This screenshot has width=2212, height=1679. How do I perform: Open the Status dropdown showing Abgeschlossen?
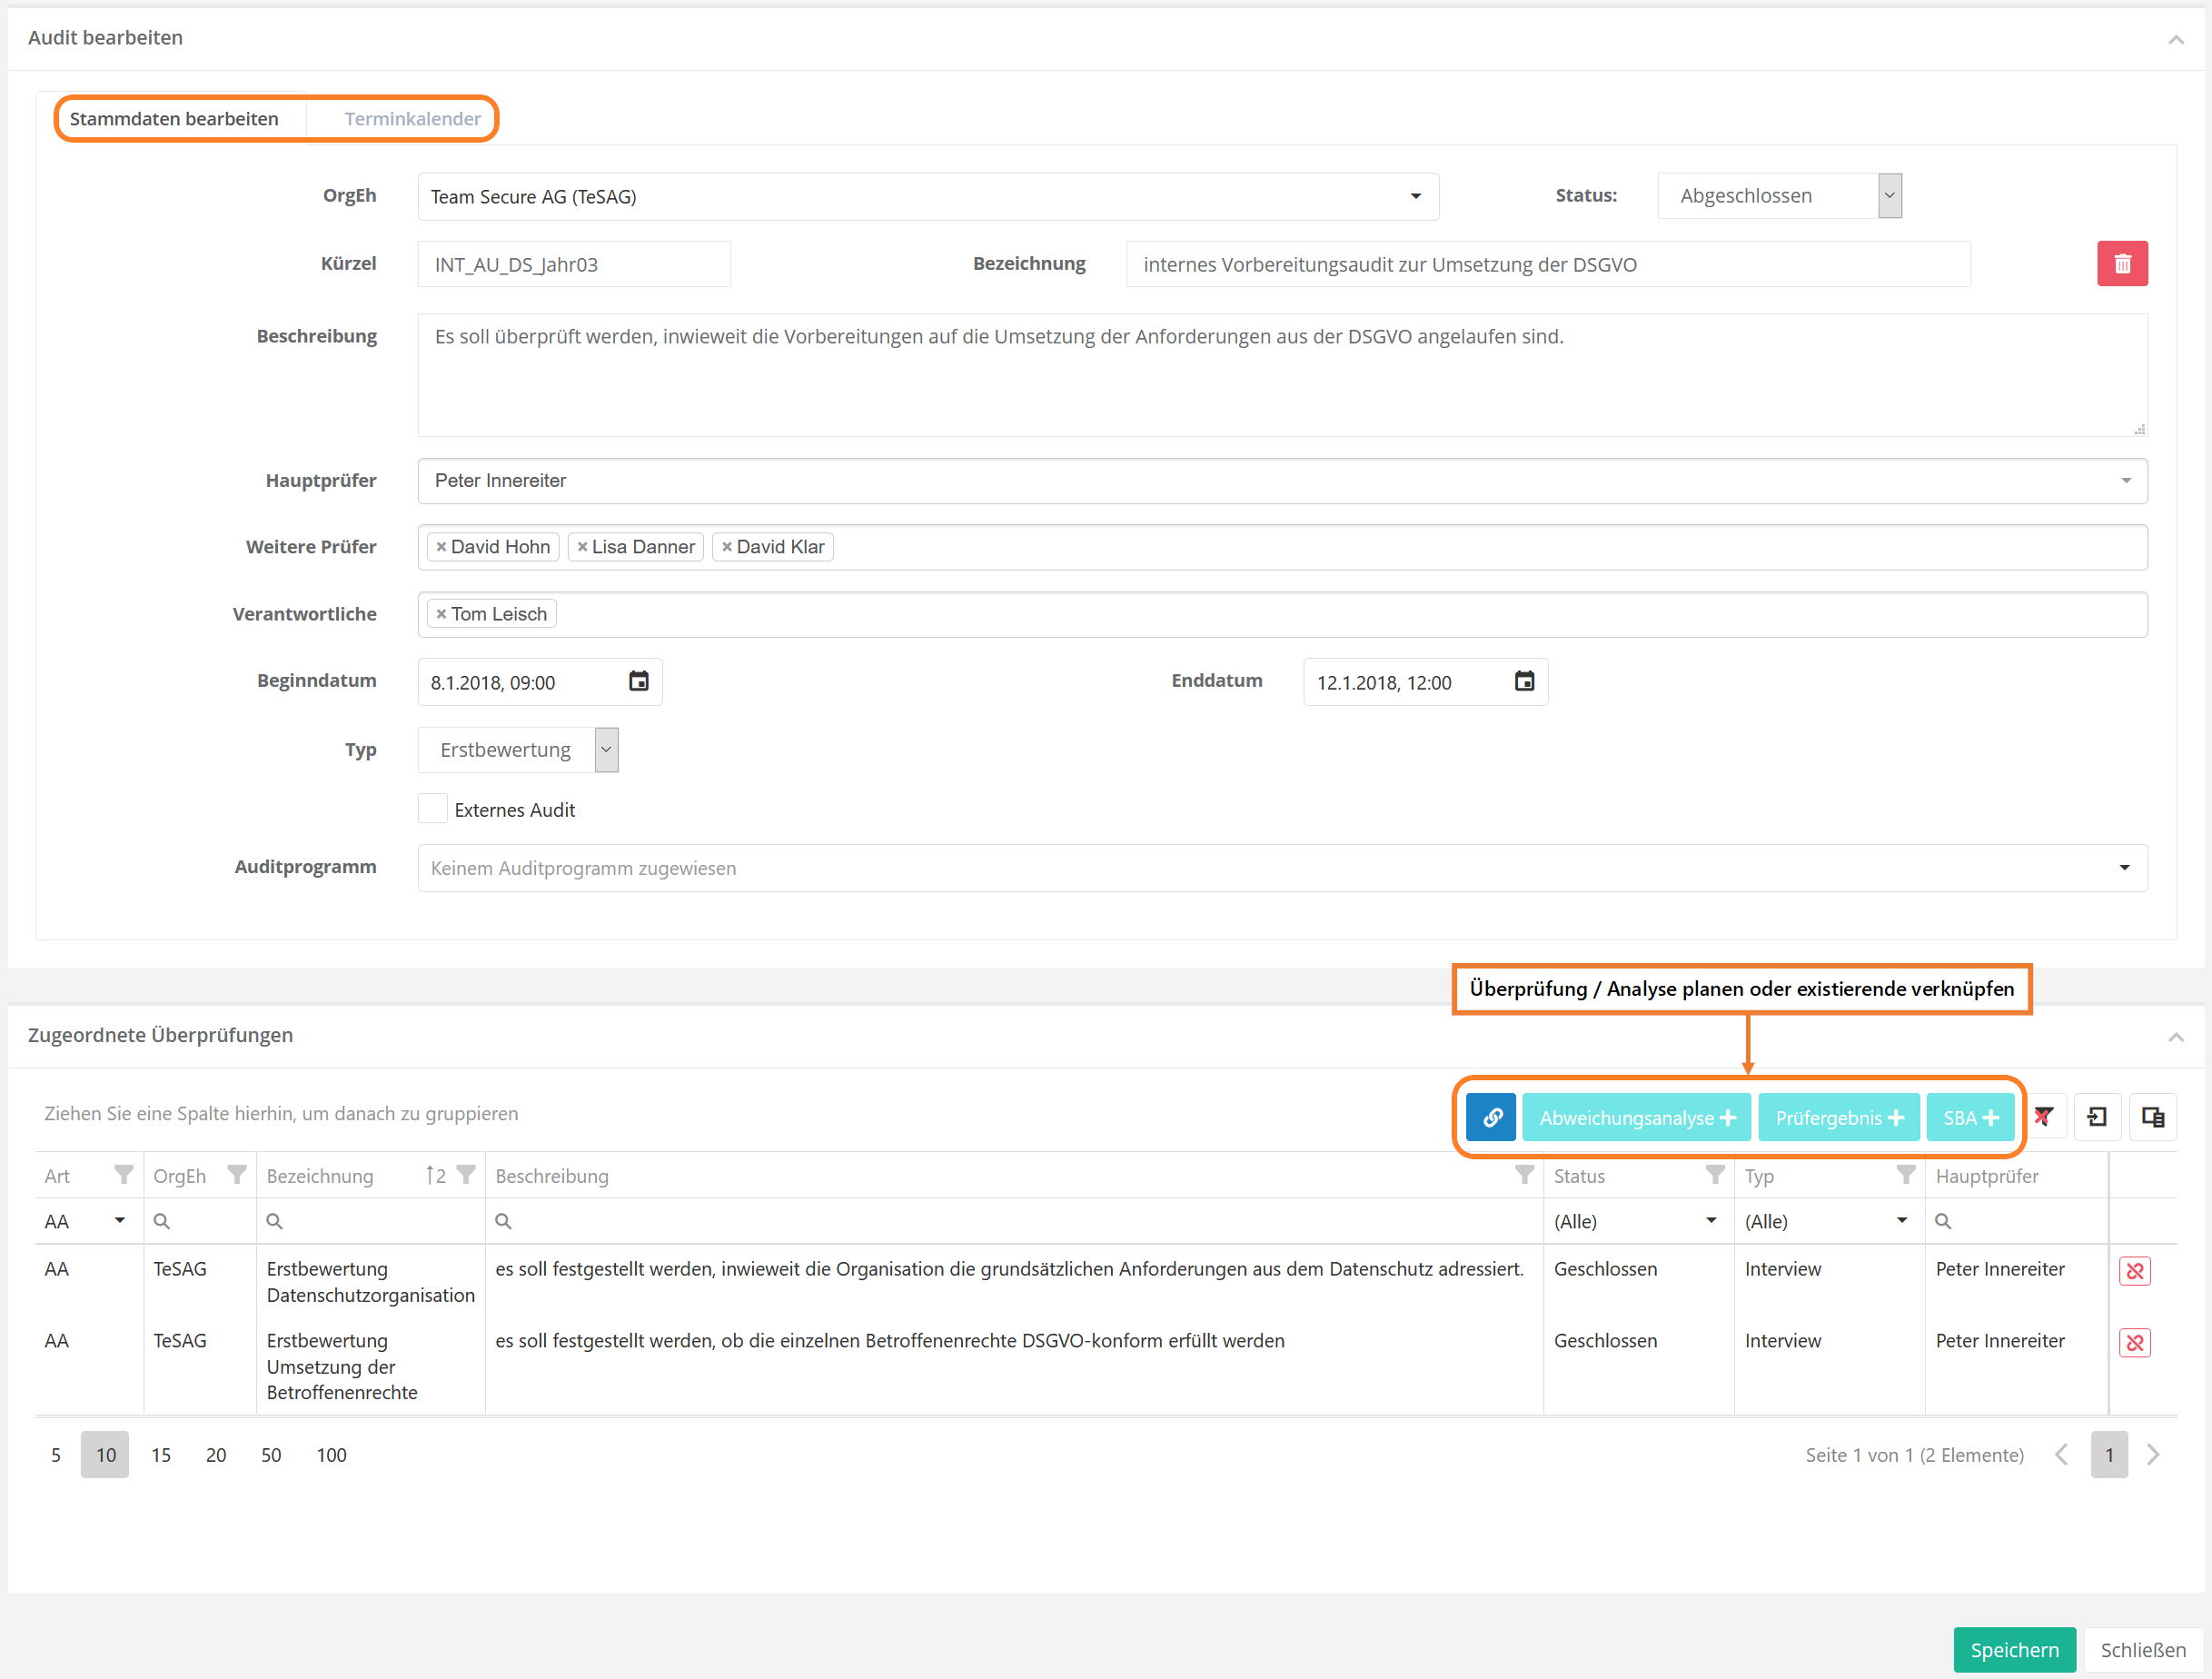[x=1779, y=196]
